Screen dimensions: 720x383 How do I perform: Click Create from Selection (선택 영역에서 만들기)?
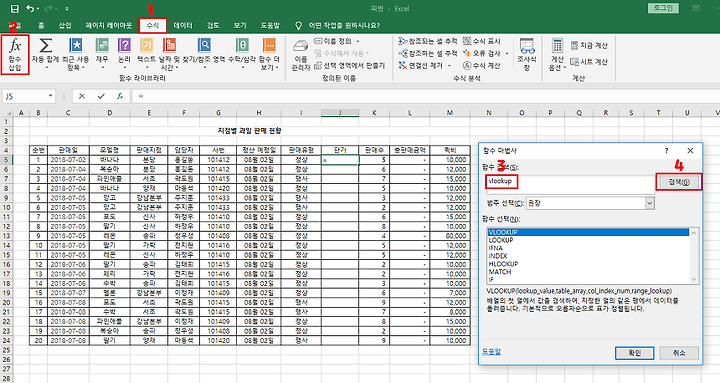pyautogui.click(x=349, y=66)
